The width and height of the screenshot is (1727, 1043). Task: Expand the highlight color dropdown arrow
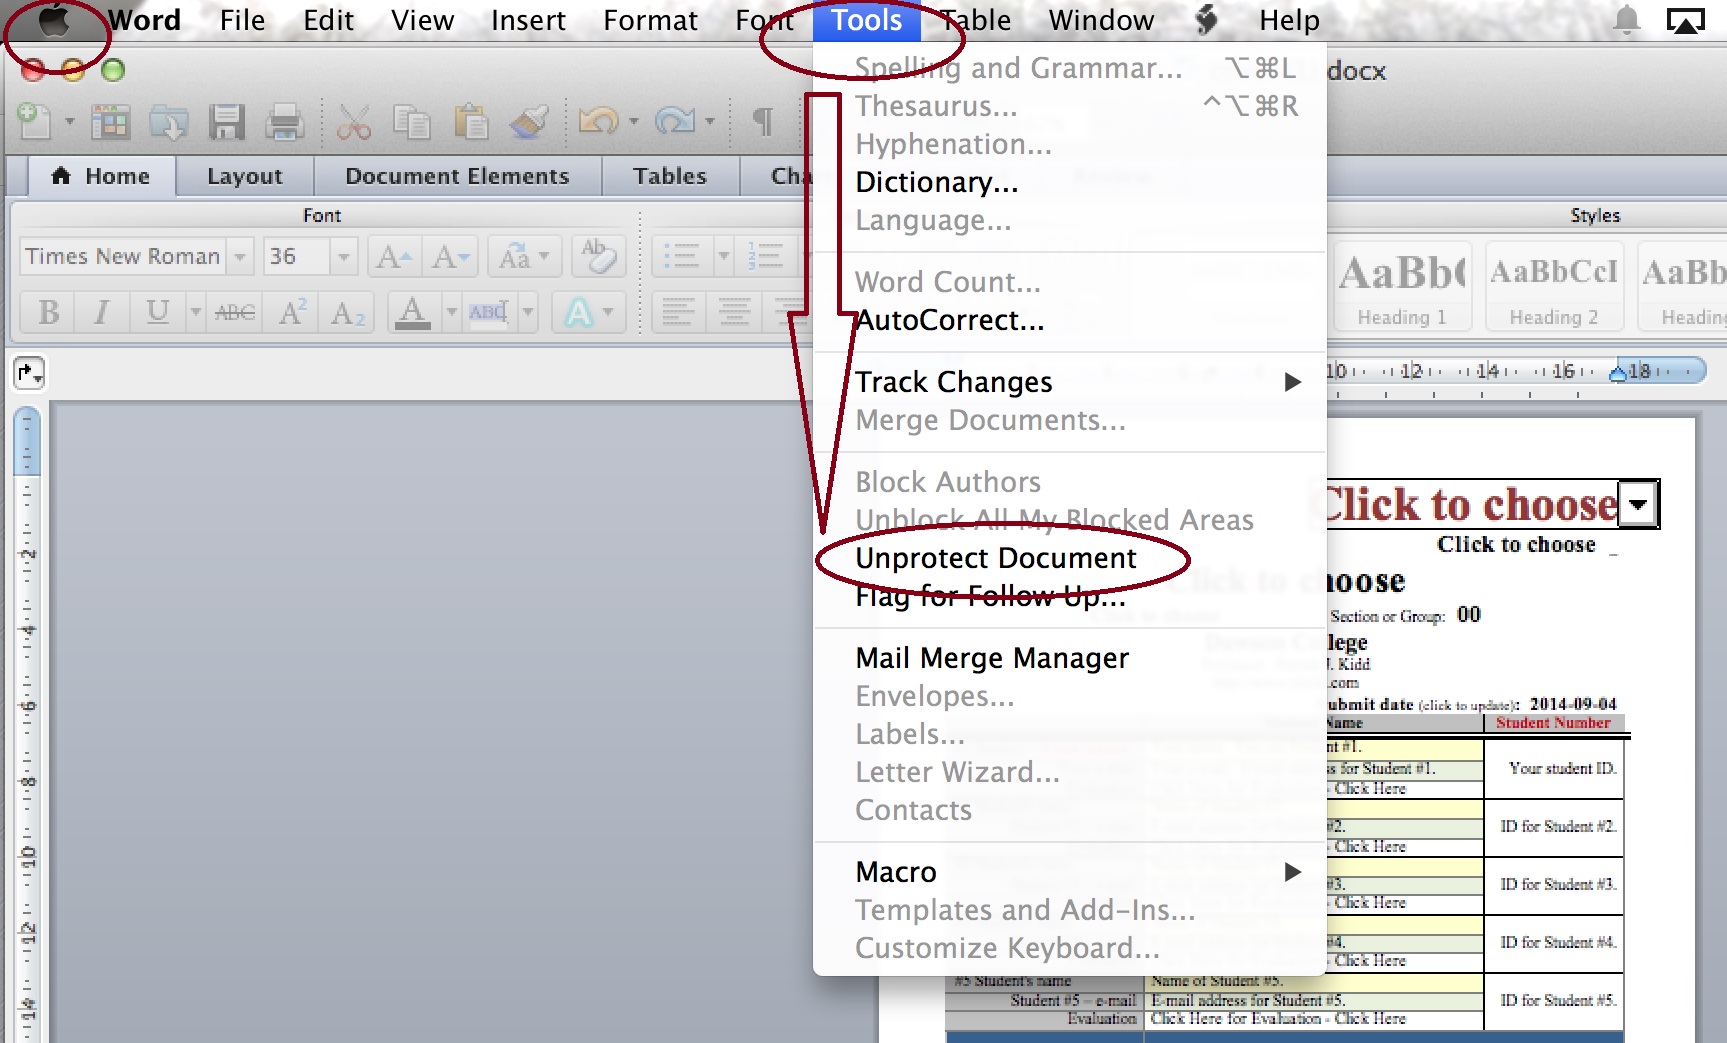coord(528,313)
